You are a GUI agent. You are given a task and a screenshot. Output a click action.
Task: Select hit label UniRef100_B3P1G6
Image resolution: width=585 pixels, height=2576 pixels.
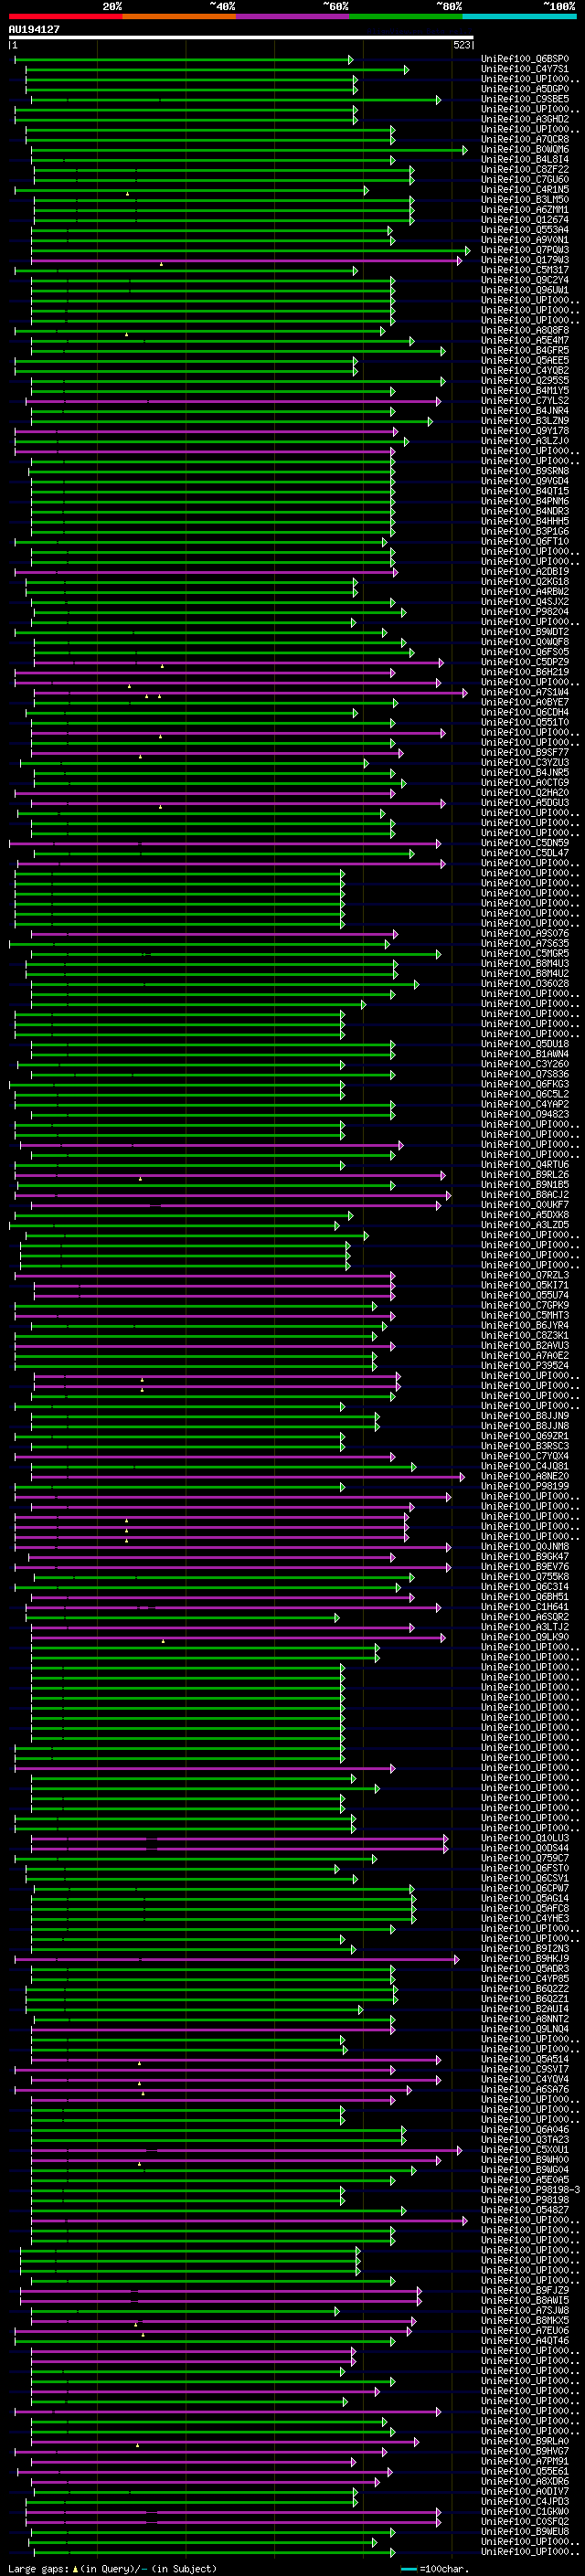click(525, 531)
